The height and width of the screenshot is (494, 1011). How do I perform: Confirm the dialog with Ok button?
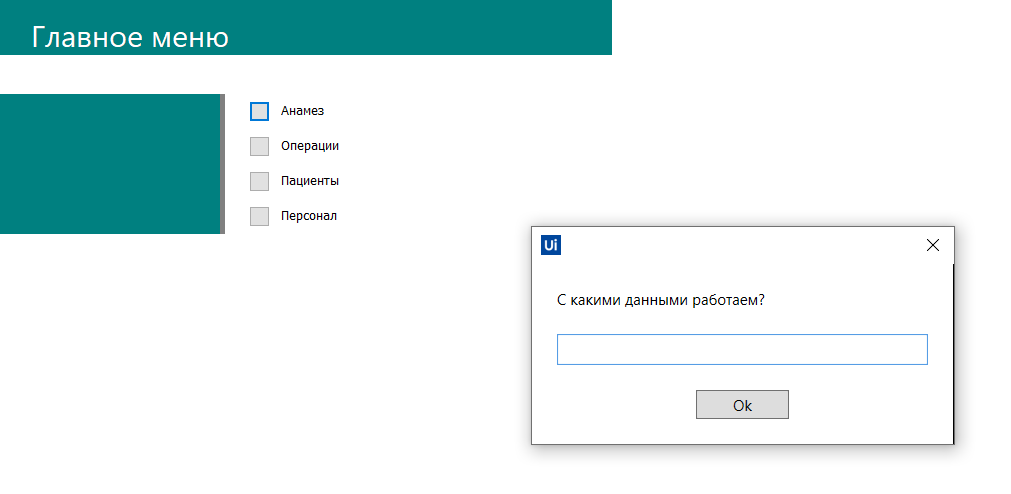[742, 405]
